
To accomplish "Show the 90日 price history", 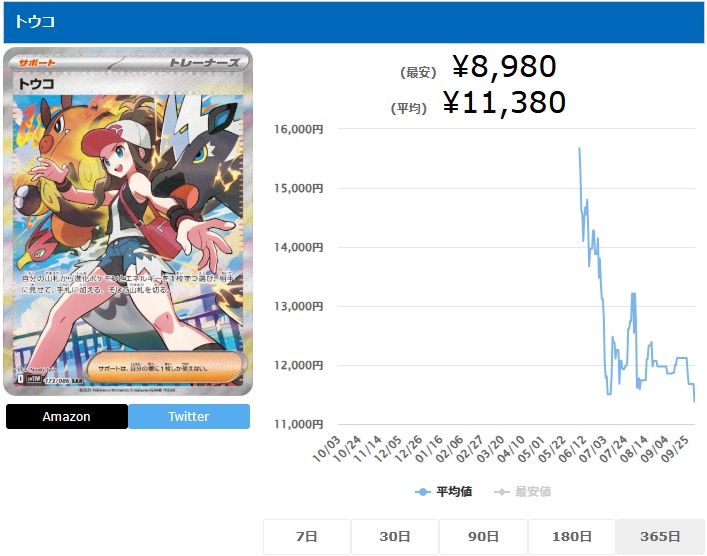I will tap(483, 537).
